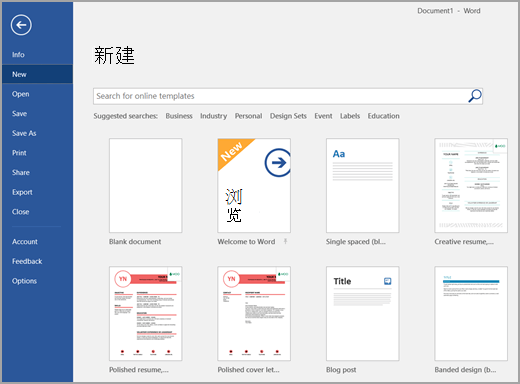Open the Share page

click(x=21, y=173)
